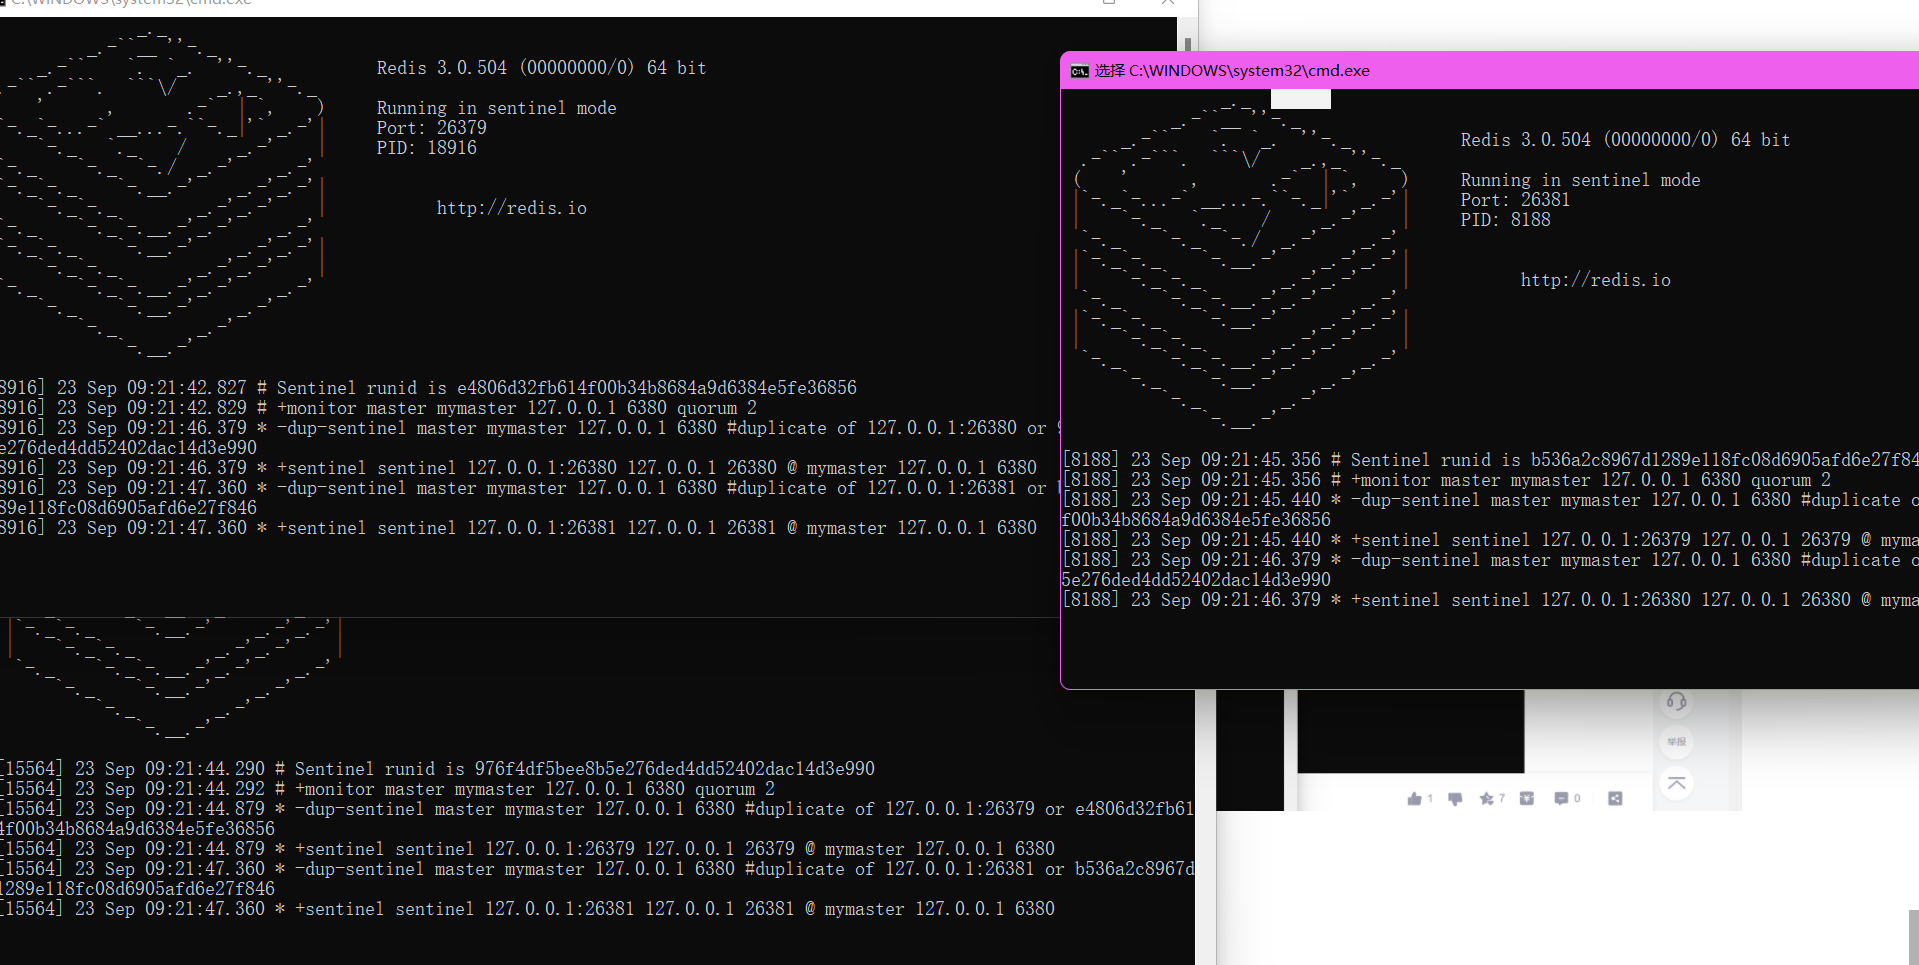Click the back-to-top arrow button
Image resolution: width=1919 pixels, height=965 pixels.
1677,782
